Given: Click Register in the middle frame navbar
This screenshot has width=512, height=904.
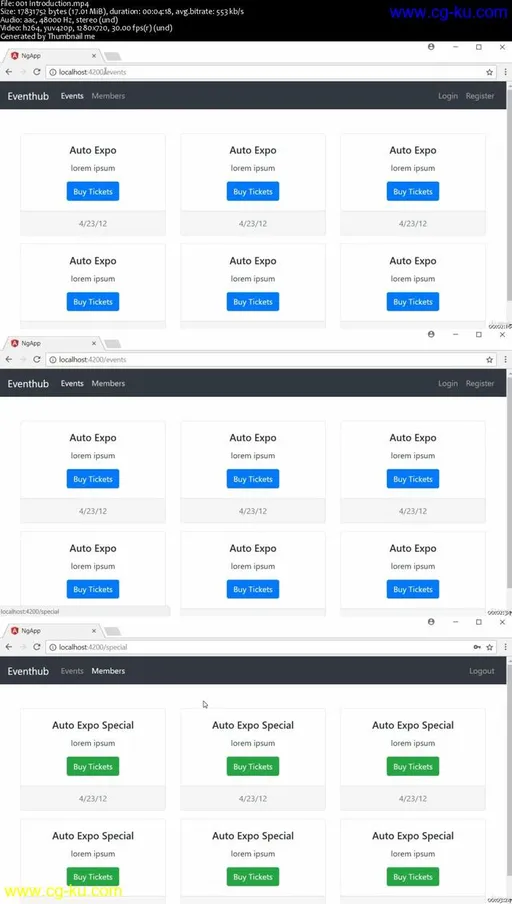Looking at the screenshot, I should point(480,383).
